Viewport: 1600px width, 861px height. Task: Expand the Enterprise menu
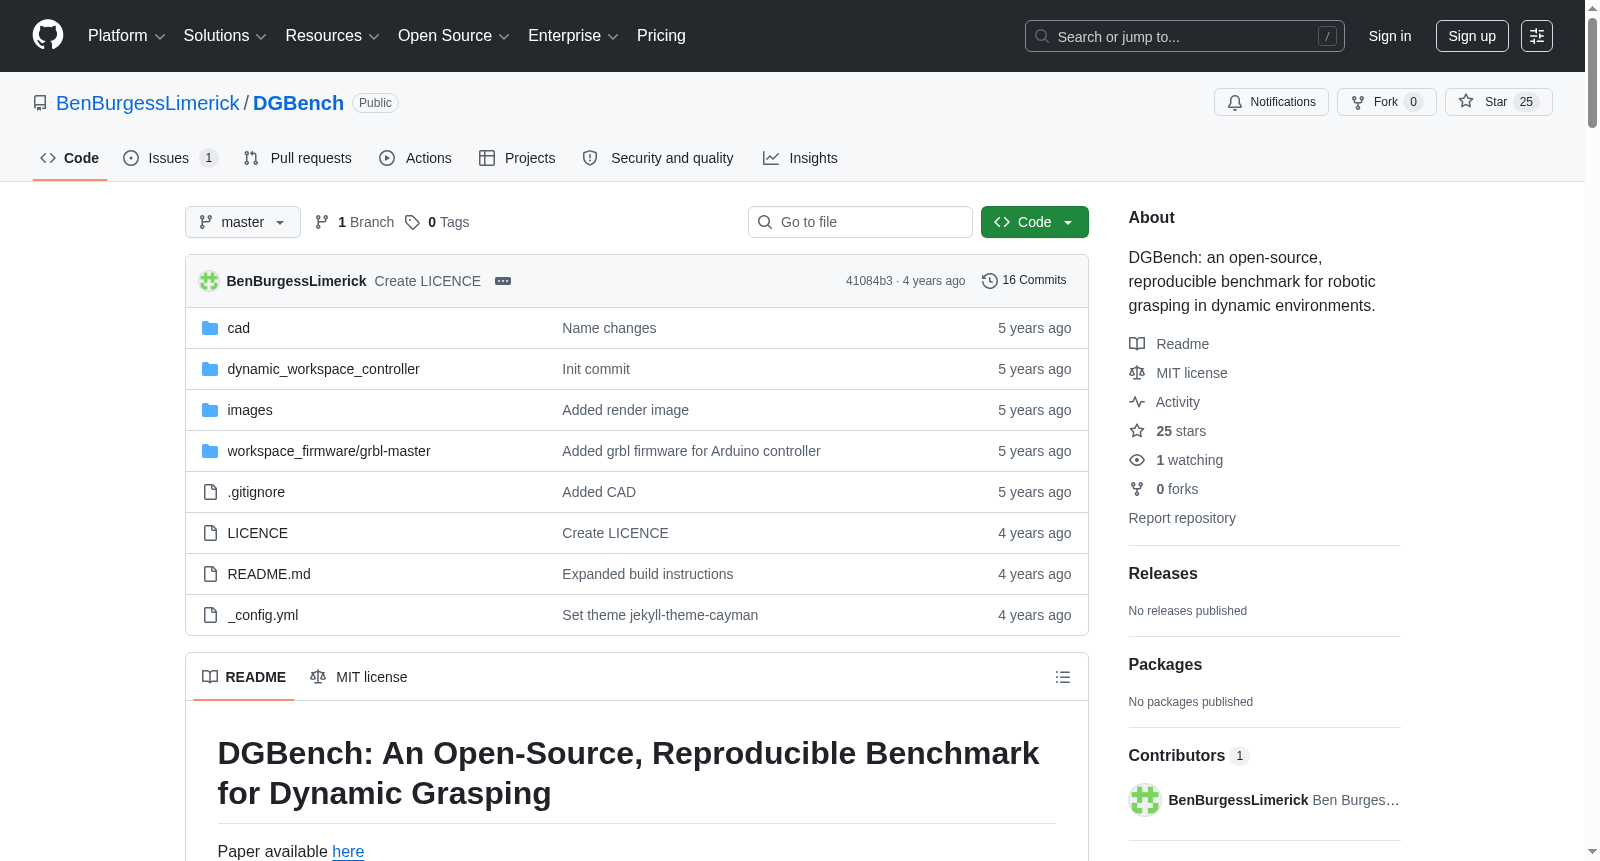pyautogui.click(x=573, y=36)
